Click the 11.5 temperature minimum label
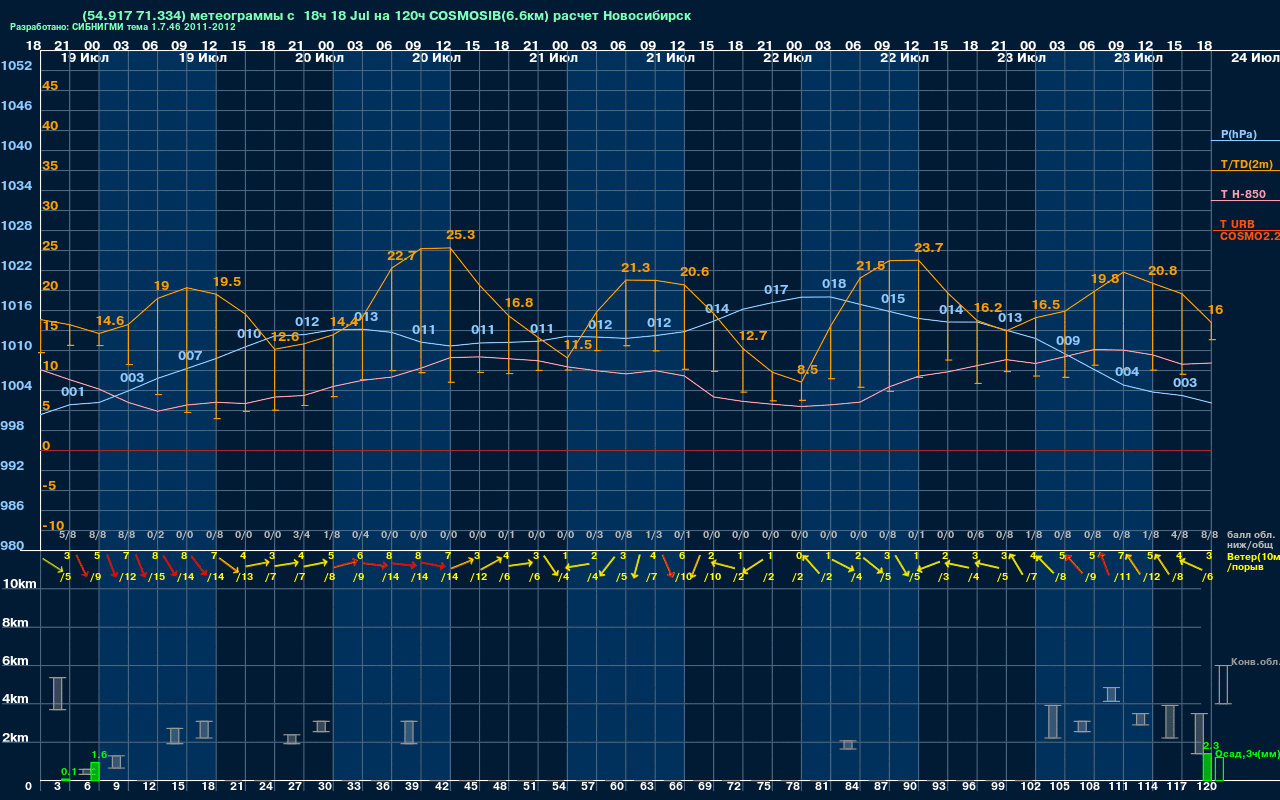1280x800 pixels. (578, 345)
